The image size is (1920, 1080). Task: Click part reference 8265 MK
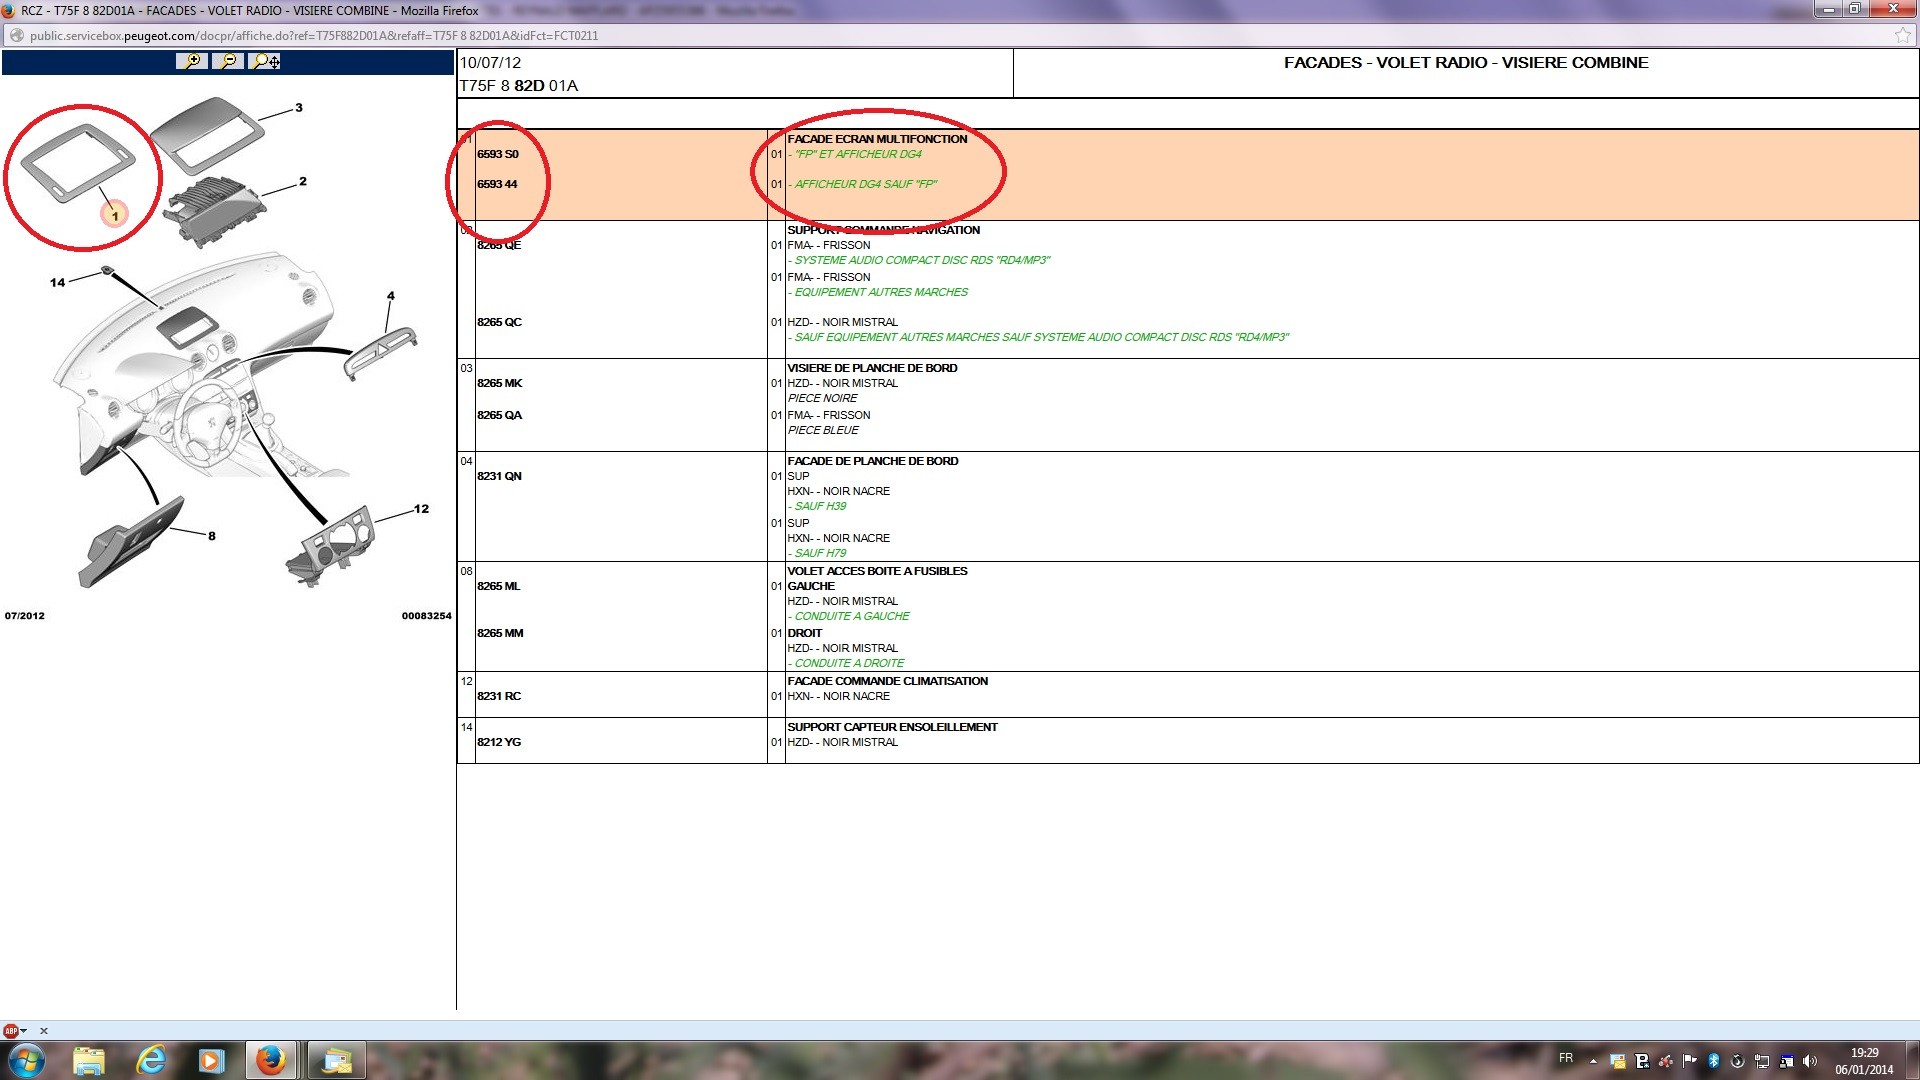[x=500, y=383]
